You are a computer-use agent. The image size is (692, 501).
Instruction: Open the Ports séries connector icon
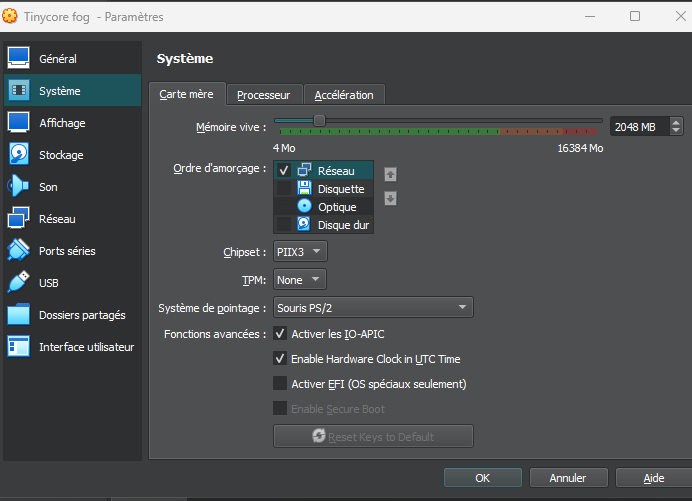pyautogui.click(x=19, y=250)
